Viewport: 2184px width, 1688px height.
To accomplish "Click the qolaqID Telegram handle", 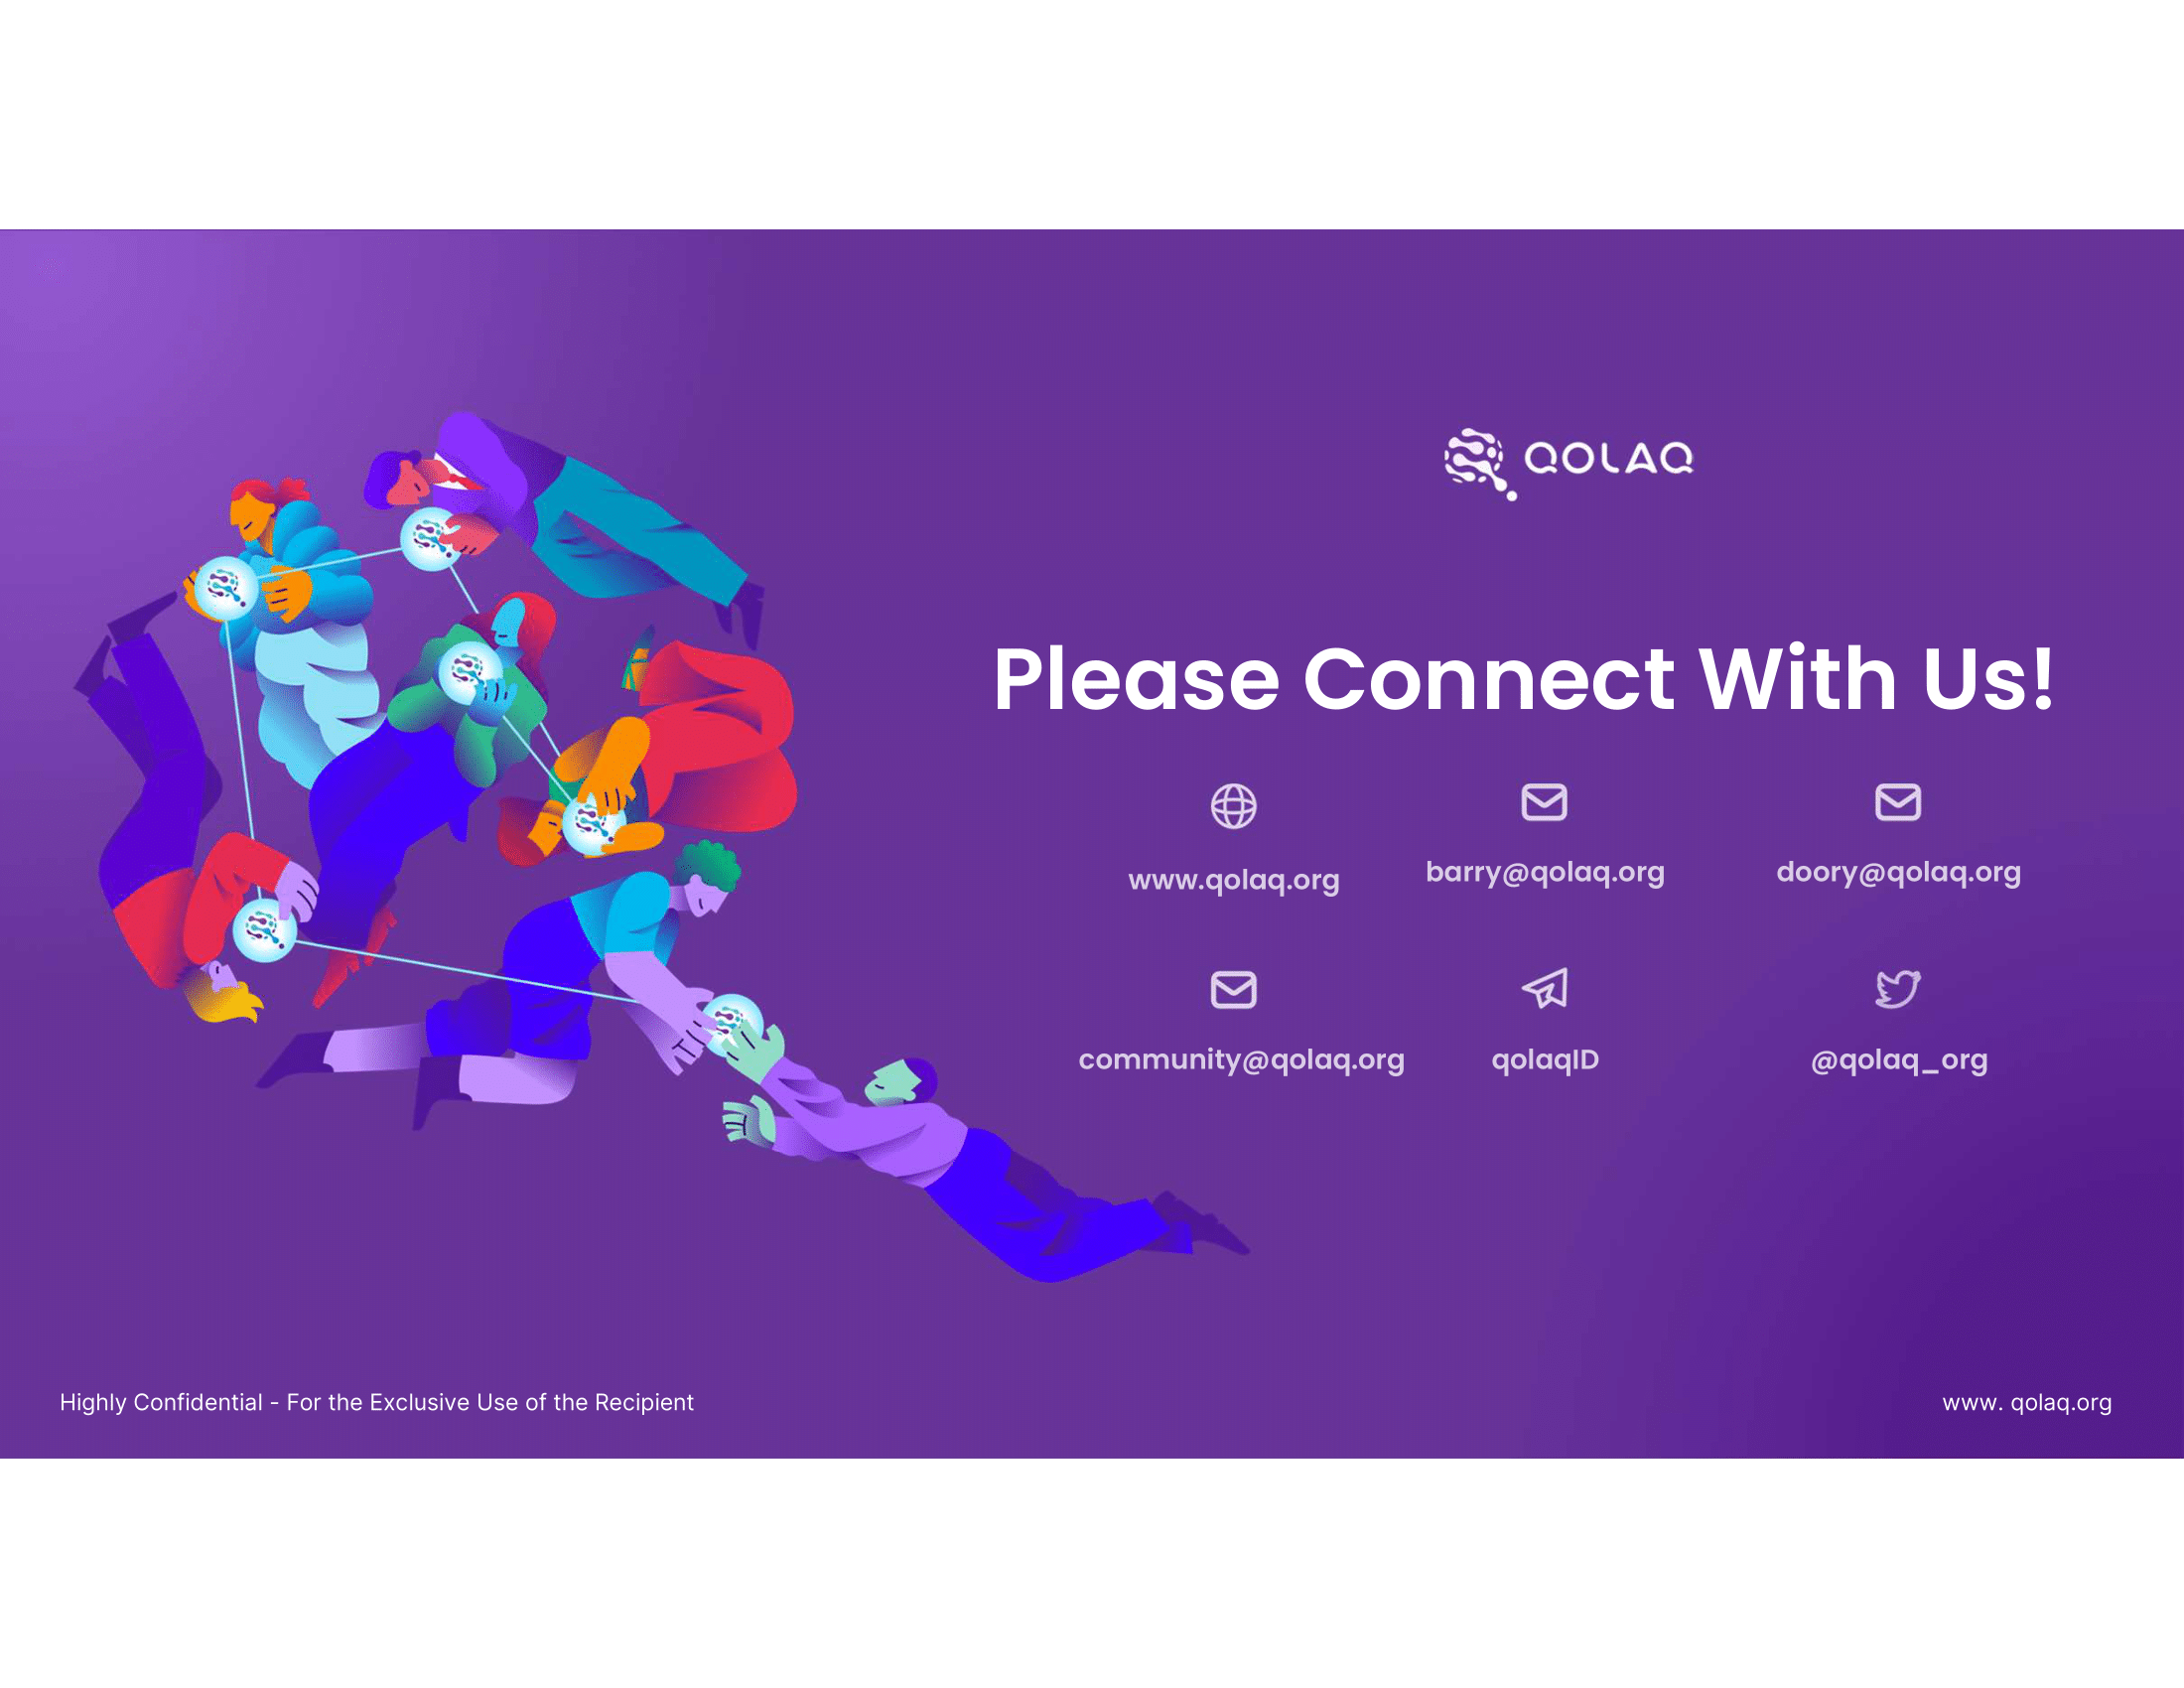I will [1545, 1060].
